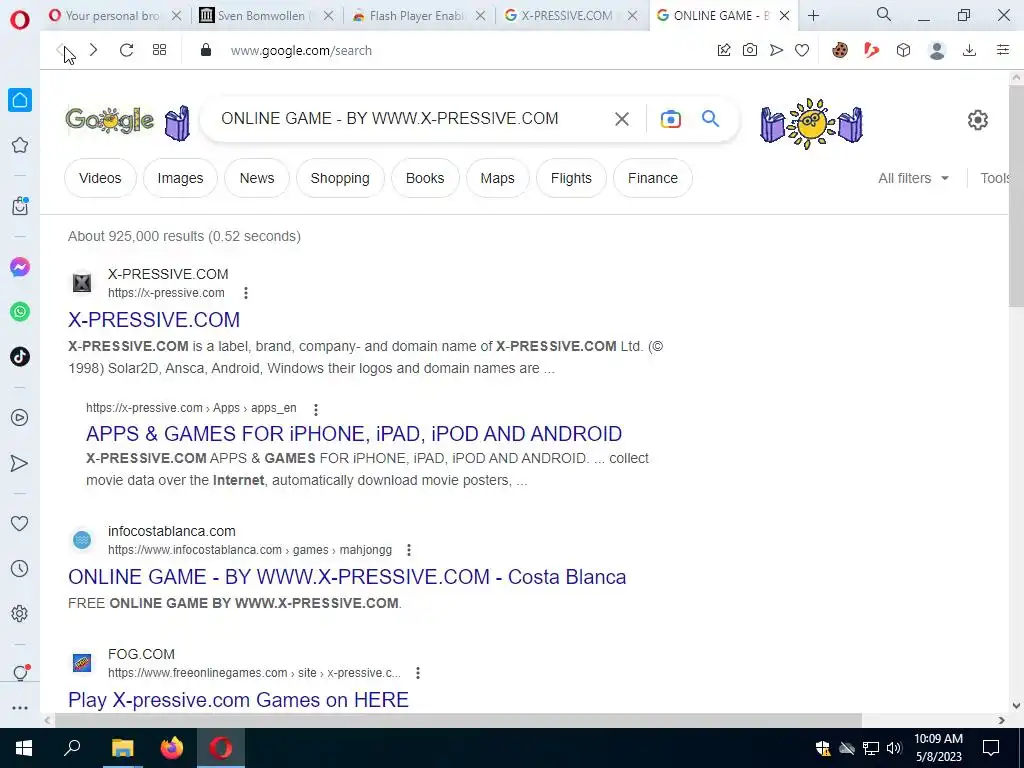Open WhatsApp in the Opera sidebar

(20, 312)
